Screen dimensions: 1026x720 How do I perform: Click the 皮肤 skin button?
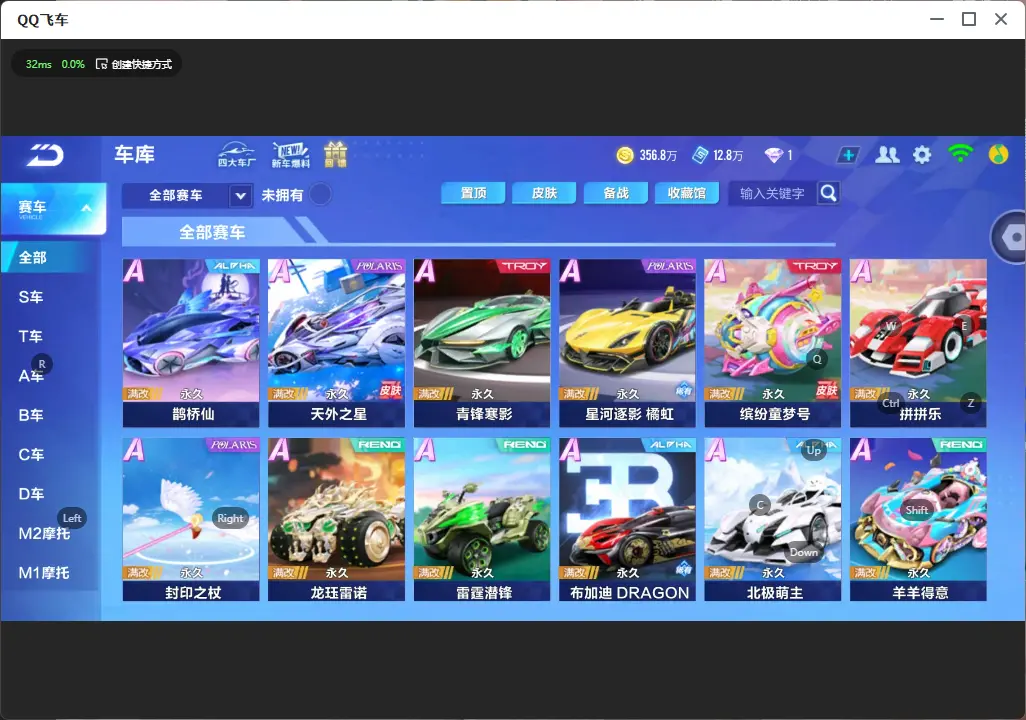point(544,193)
